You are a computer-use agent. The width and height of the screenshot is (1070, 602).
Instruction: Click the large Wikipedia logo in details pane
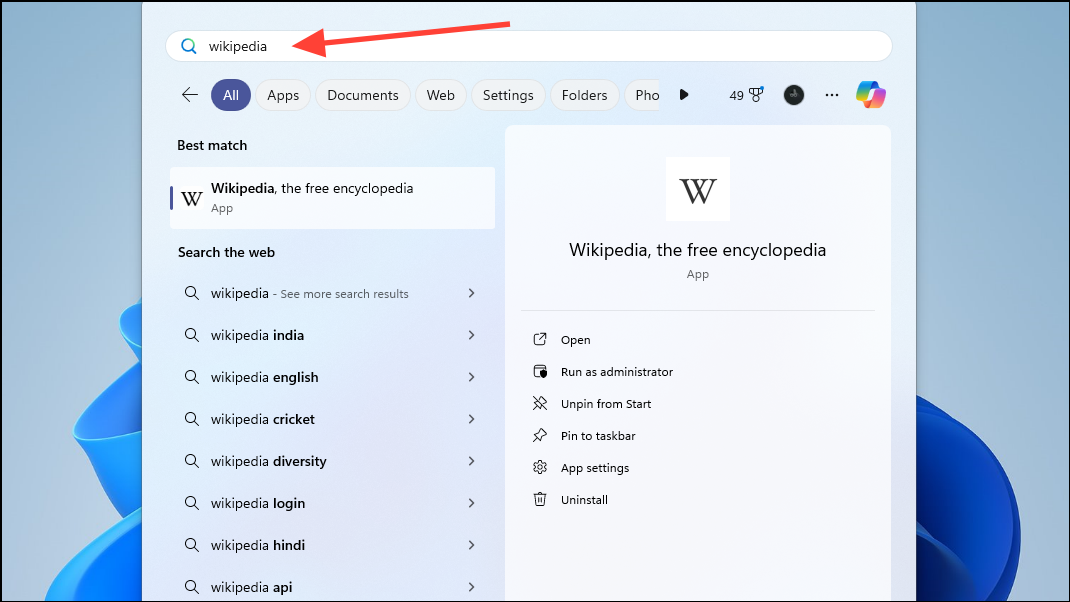(697, 189)
